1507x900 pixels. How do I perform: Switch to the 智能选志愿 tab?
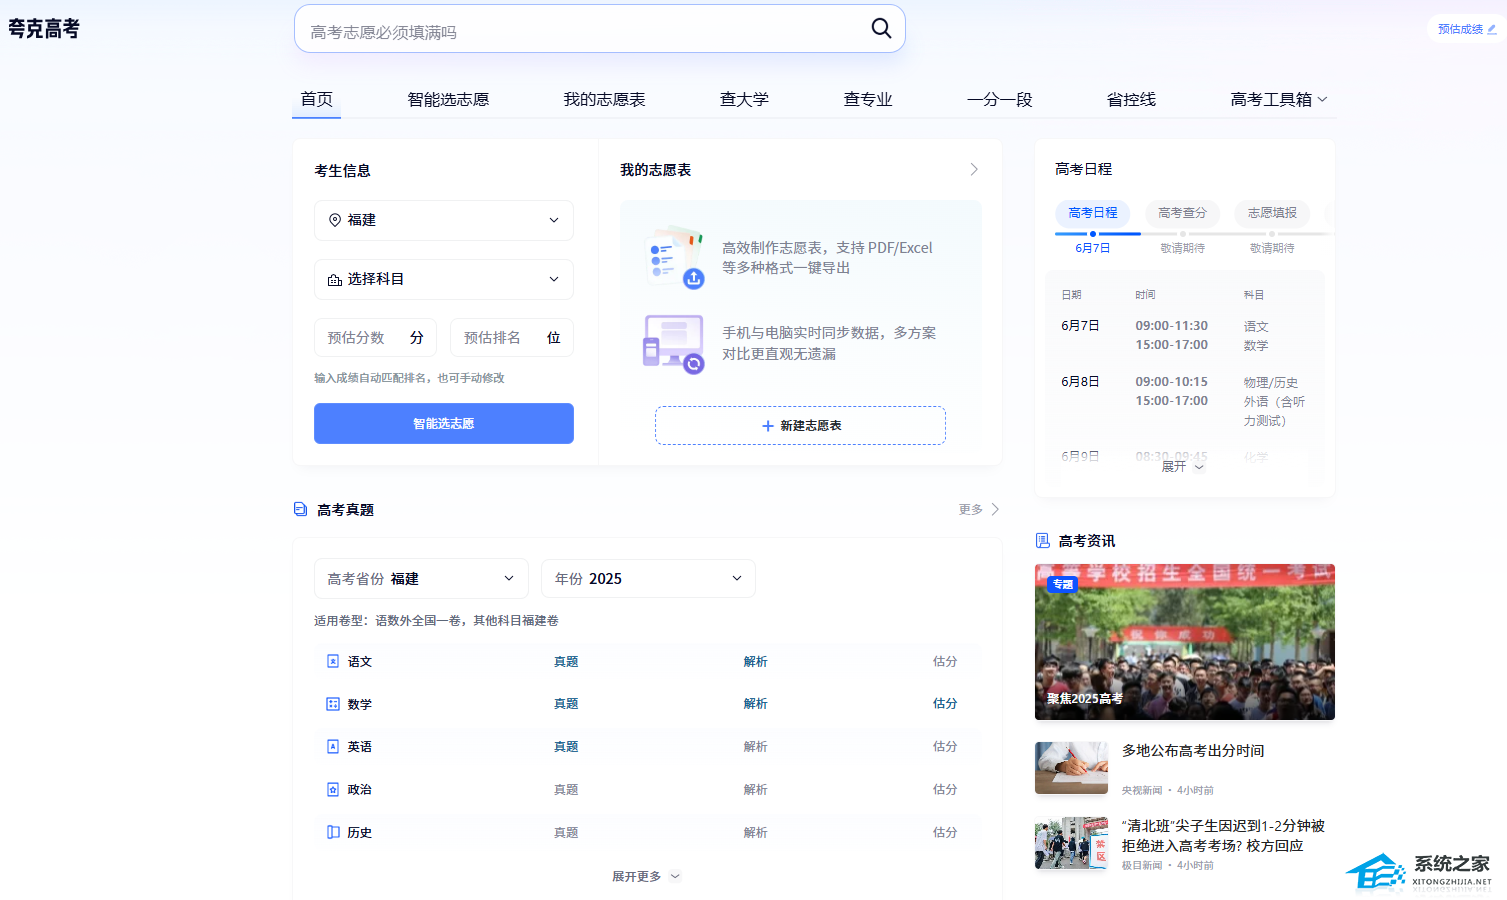pyautogui.click(x=448, y=99)
